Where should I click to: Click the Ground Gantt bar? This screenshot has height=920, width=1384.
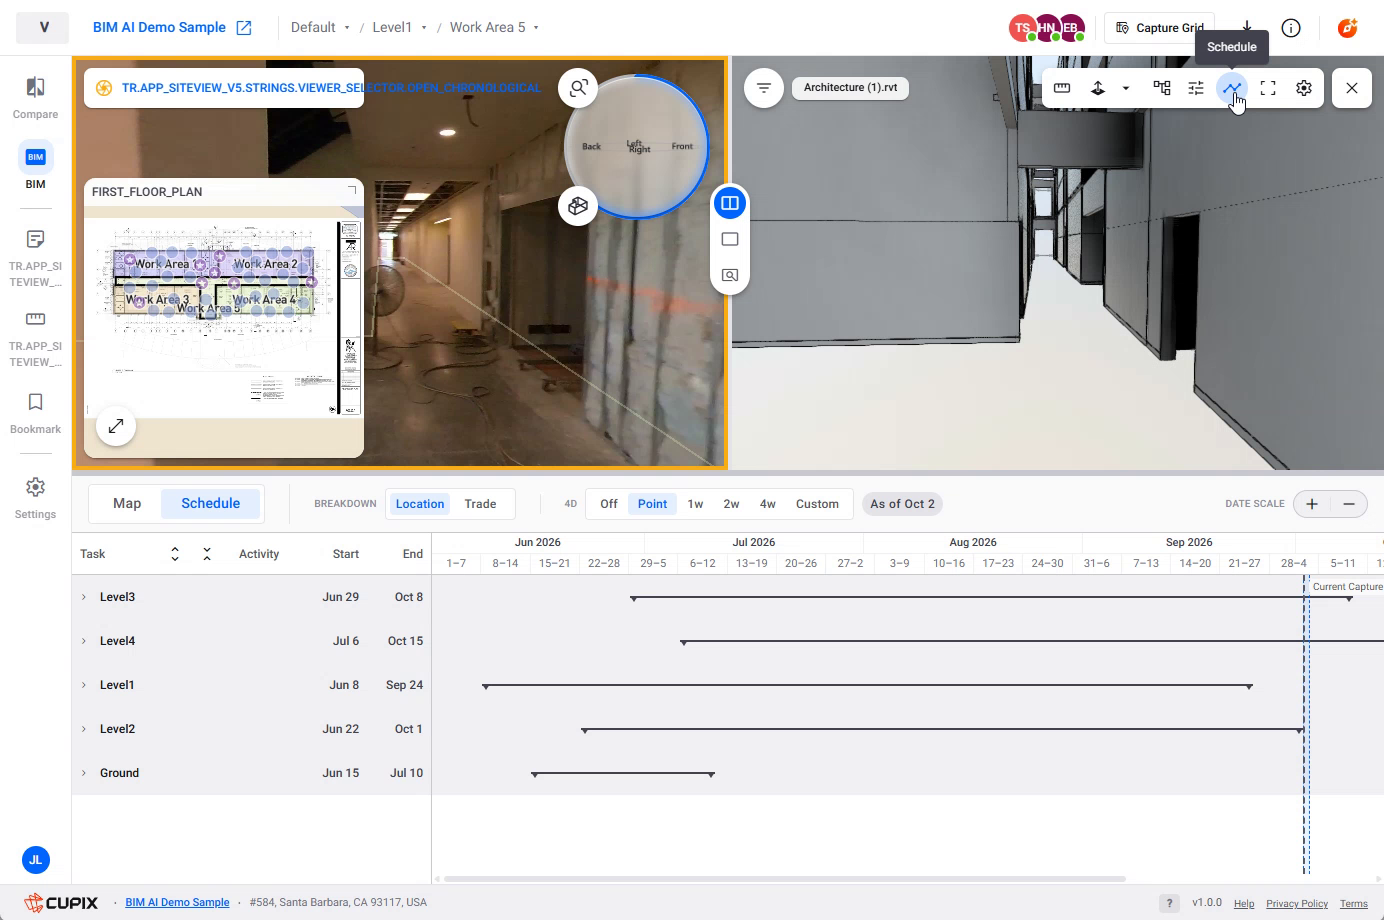(x=623, y=774)
